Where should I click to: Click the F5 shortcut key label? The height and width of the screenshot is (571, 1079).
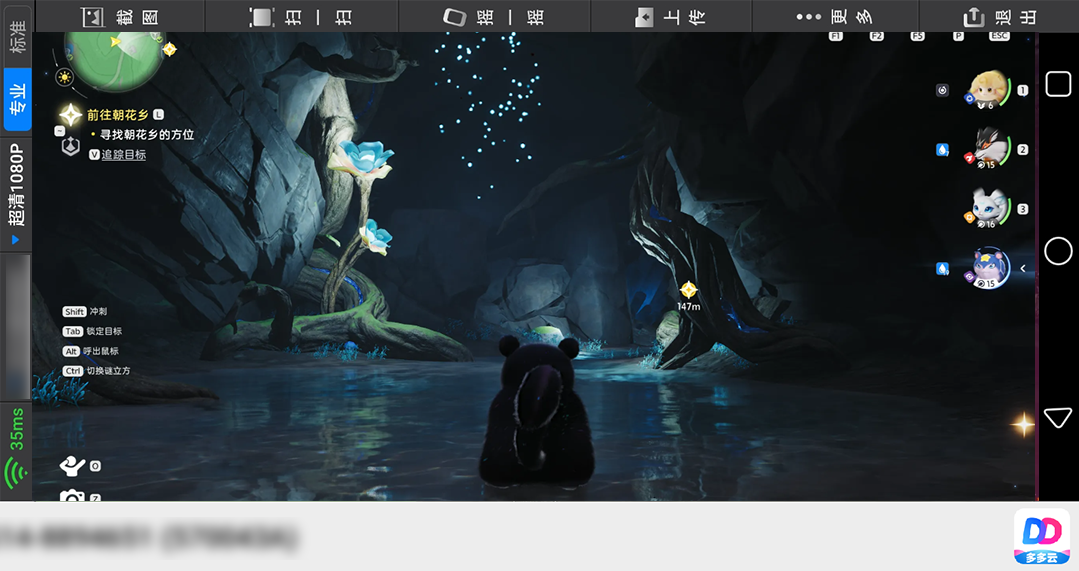[917, 36]
